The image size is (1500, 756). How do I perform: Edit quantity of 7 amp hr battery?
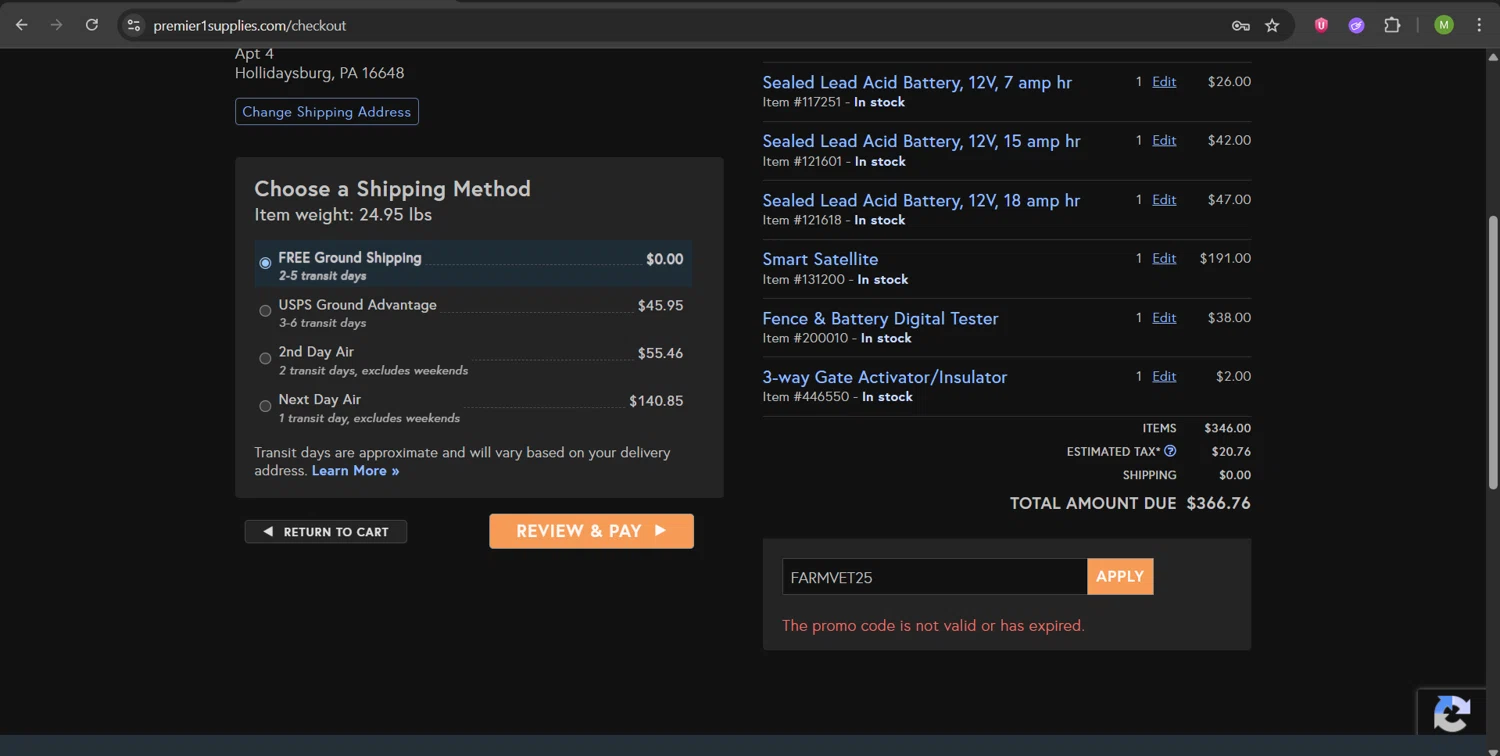[x=1164, y=81]
